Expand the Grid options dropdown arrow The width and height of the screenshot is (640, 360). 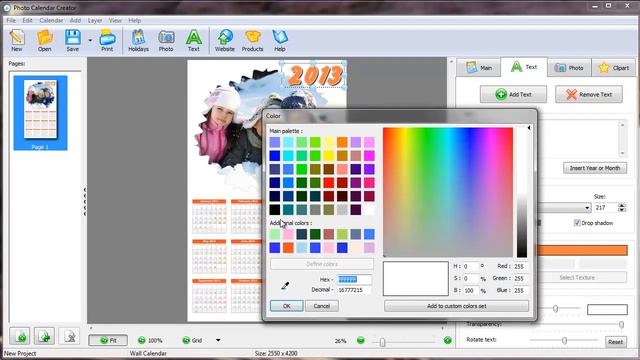(x=218, y=340)
